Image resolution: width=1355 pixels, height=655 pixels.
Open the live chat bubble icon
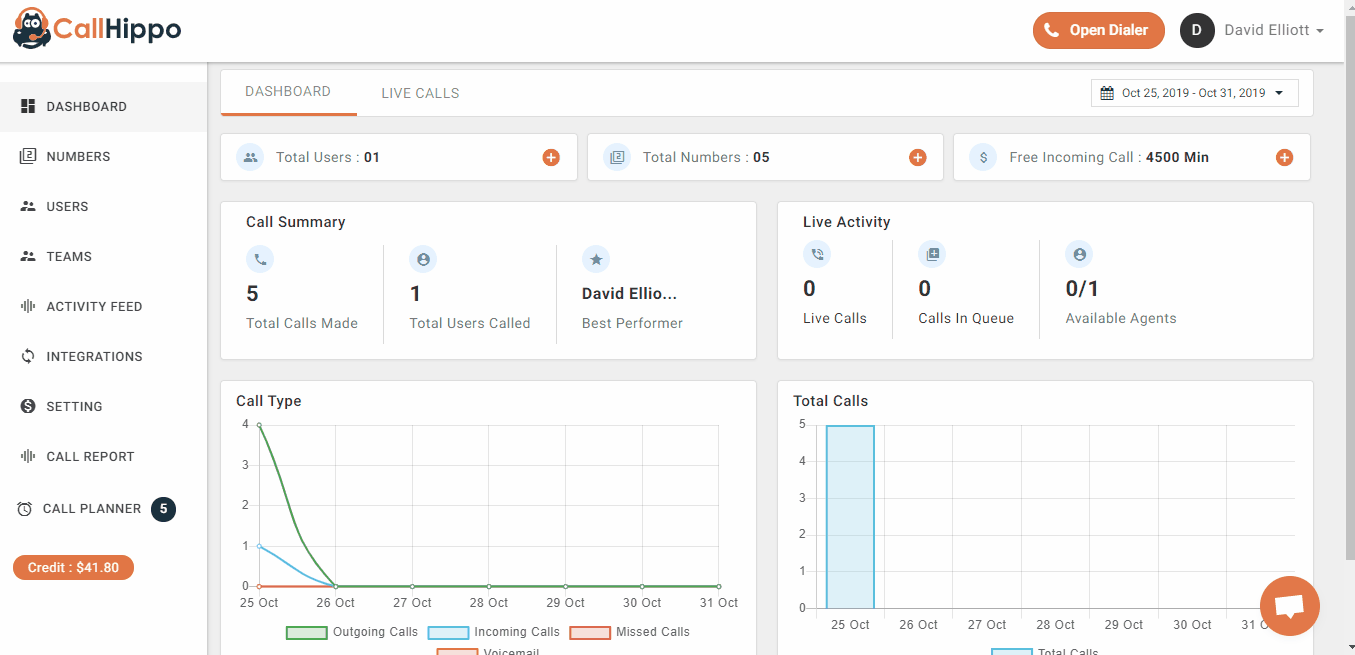click(1289, 606)
